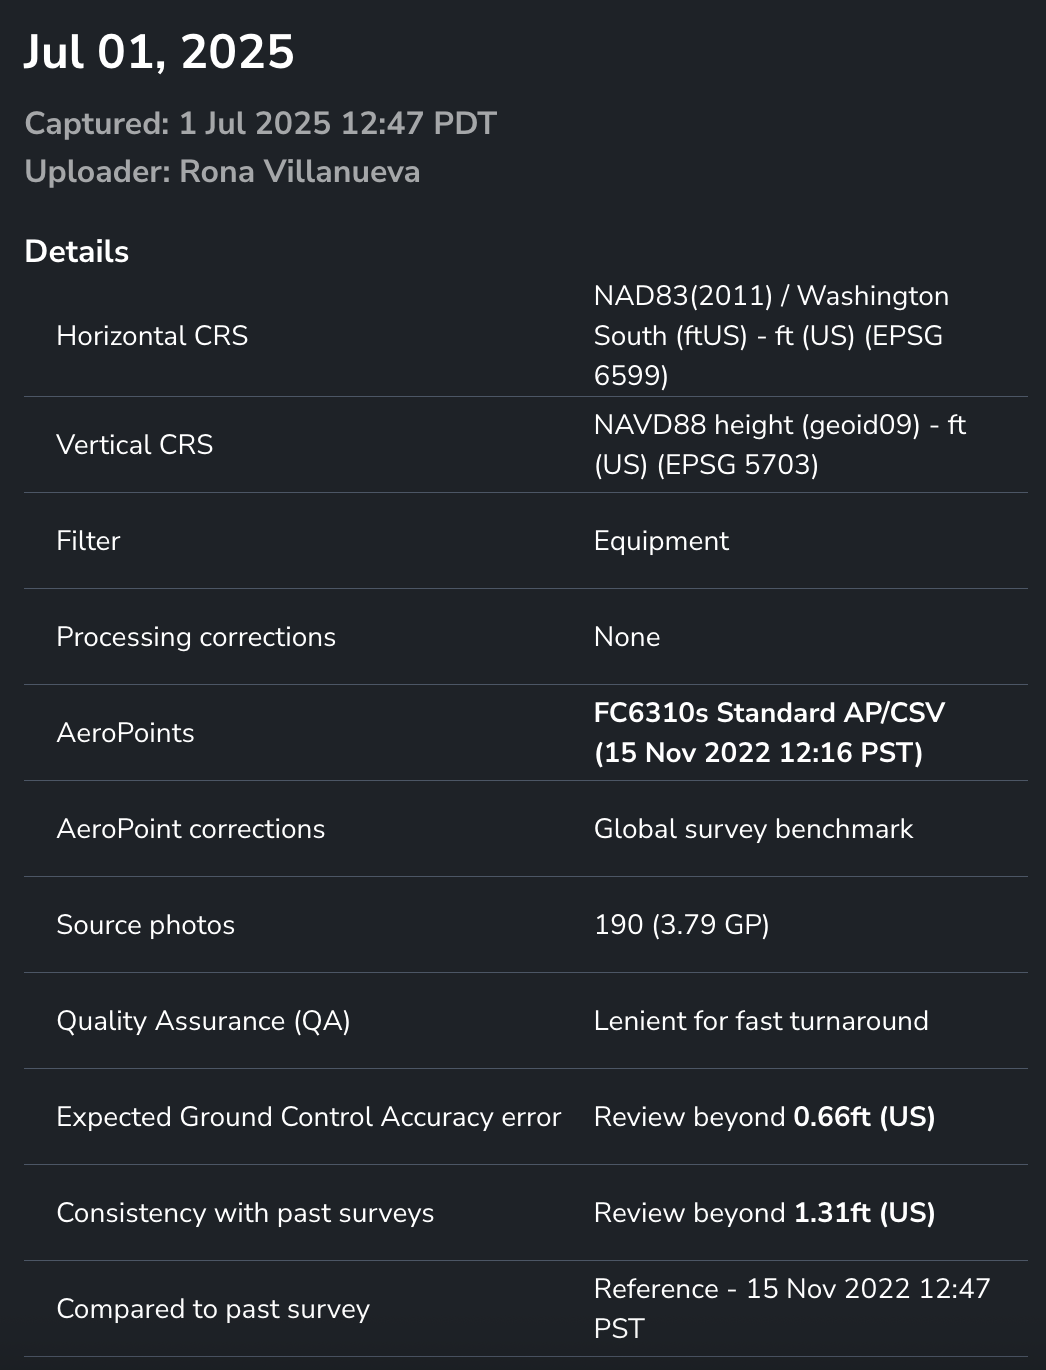Click the Uploader Rona Villanueva text
1046x1370 pixels.
pos(222,171)
